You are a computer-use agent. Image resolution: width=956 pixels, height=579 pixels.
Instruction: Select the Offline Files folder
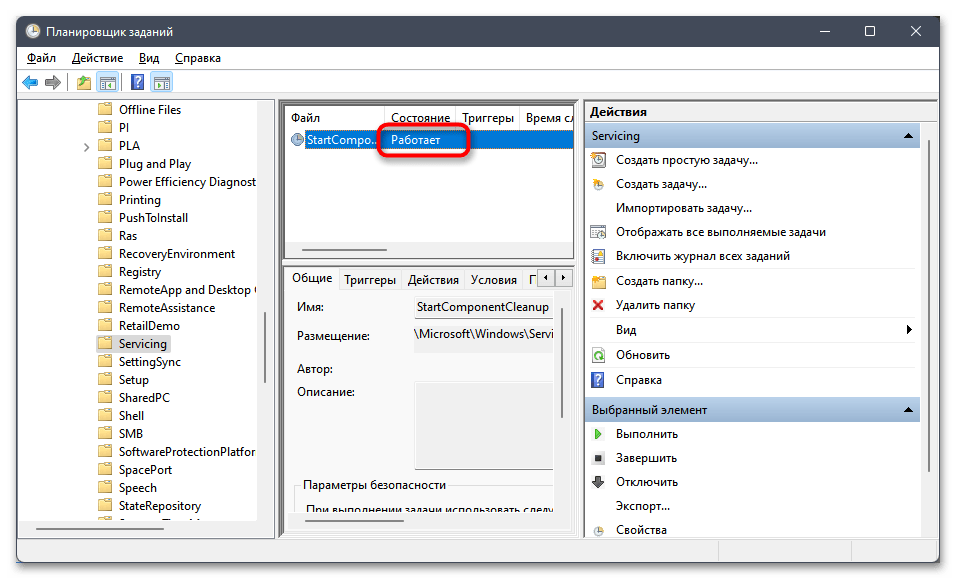coord(149,110)
